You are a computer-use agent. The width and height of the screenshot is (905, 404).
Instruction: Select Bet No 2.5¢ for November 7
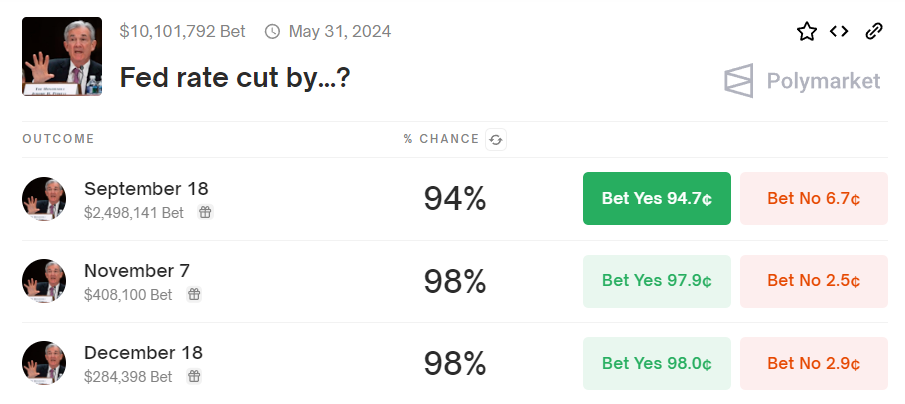click(x=813, y=280)
